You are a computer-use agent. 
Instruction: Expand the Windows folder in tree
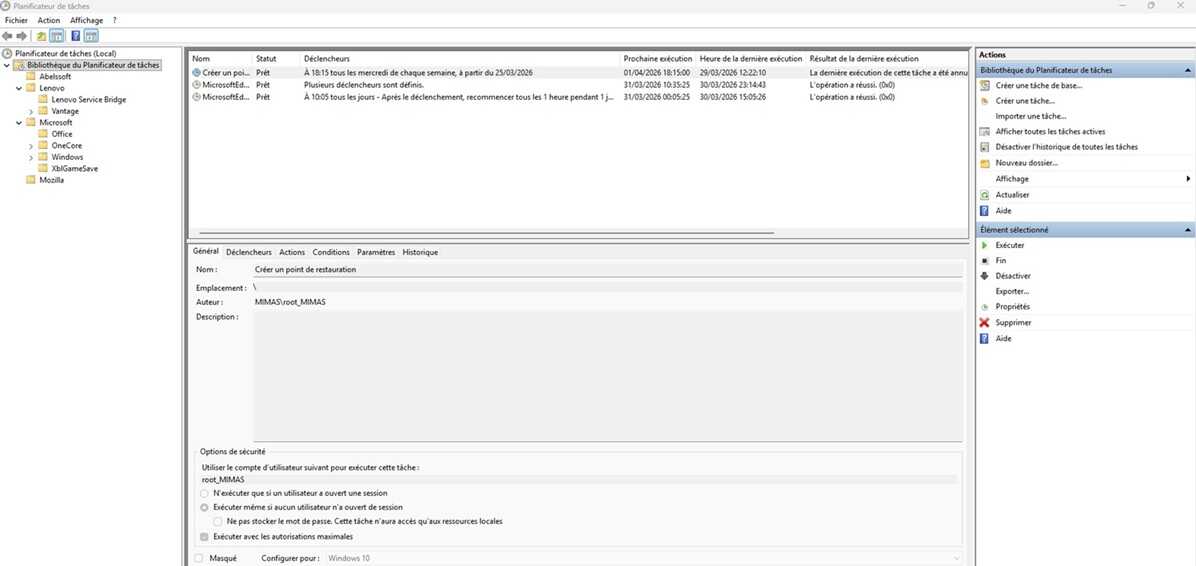(x=31, y=157)
